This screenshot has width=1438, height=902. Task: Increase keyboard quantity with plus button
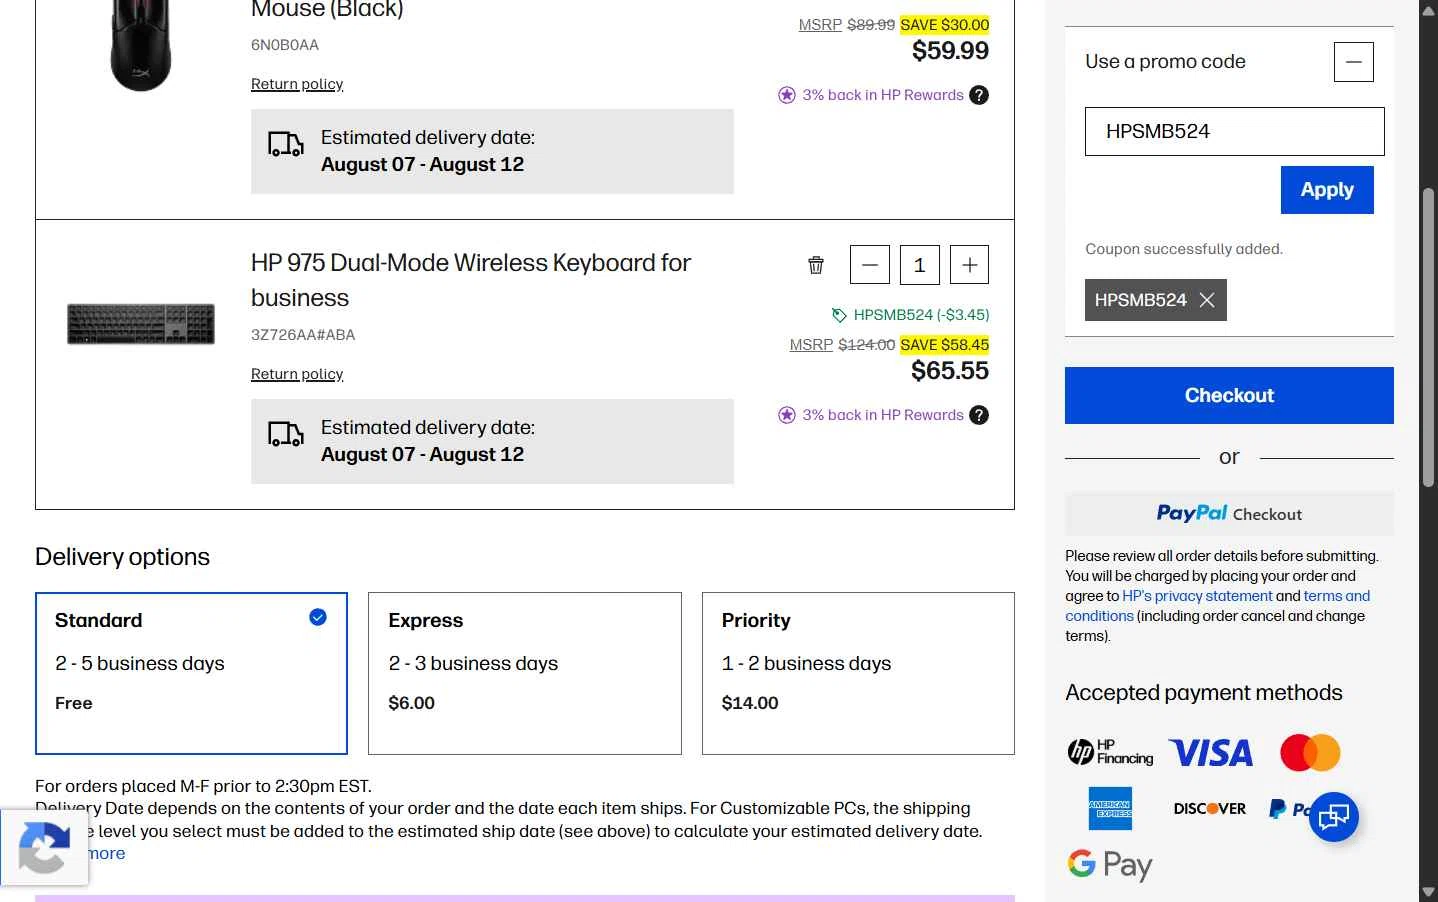(x=969, y=265)
